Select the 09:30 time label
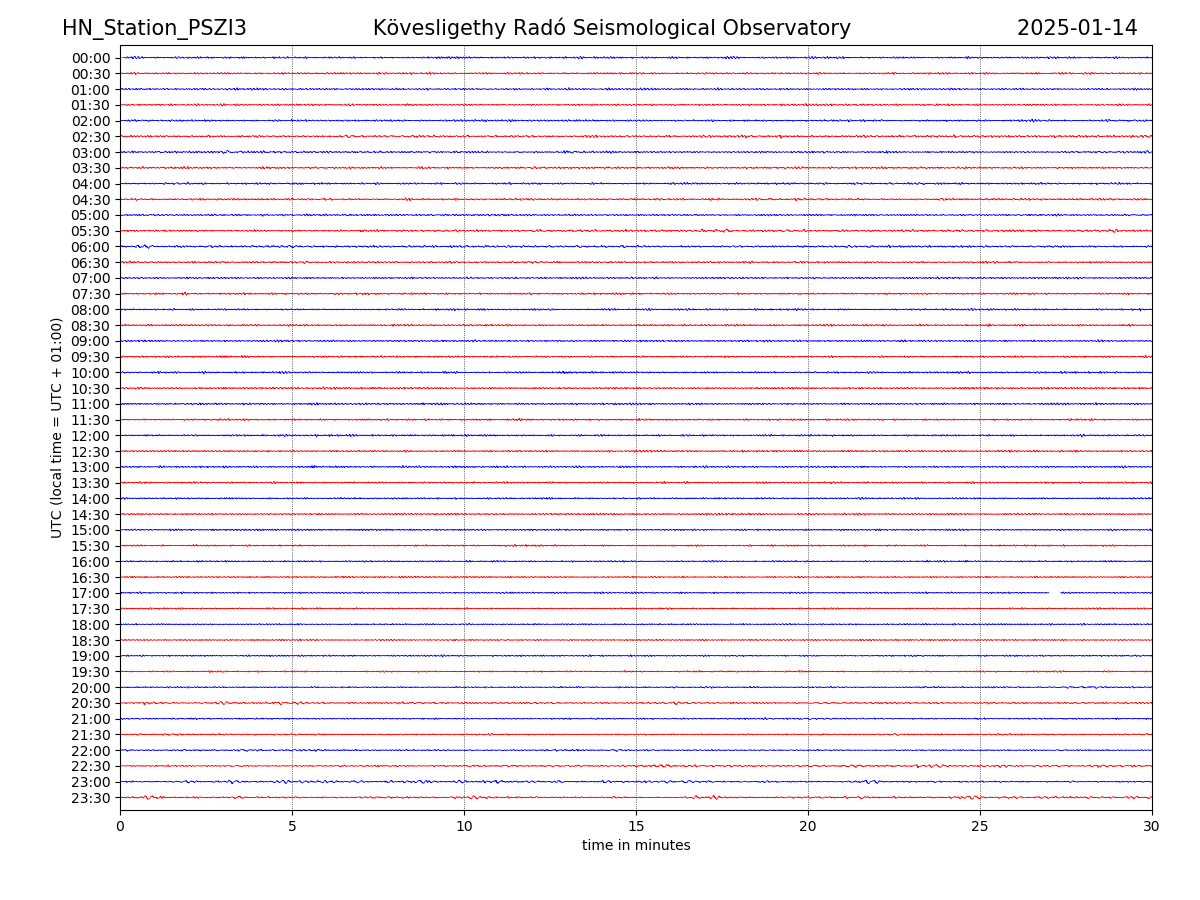This screenshot has width=1200, height=900. point(91,357)
